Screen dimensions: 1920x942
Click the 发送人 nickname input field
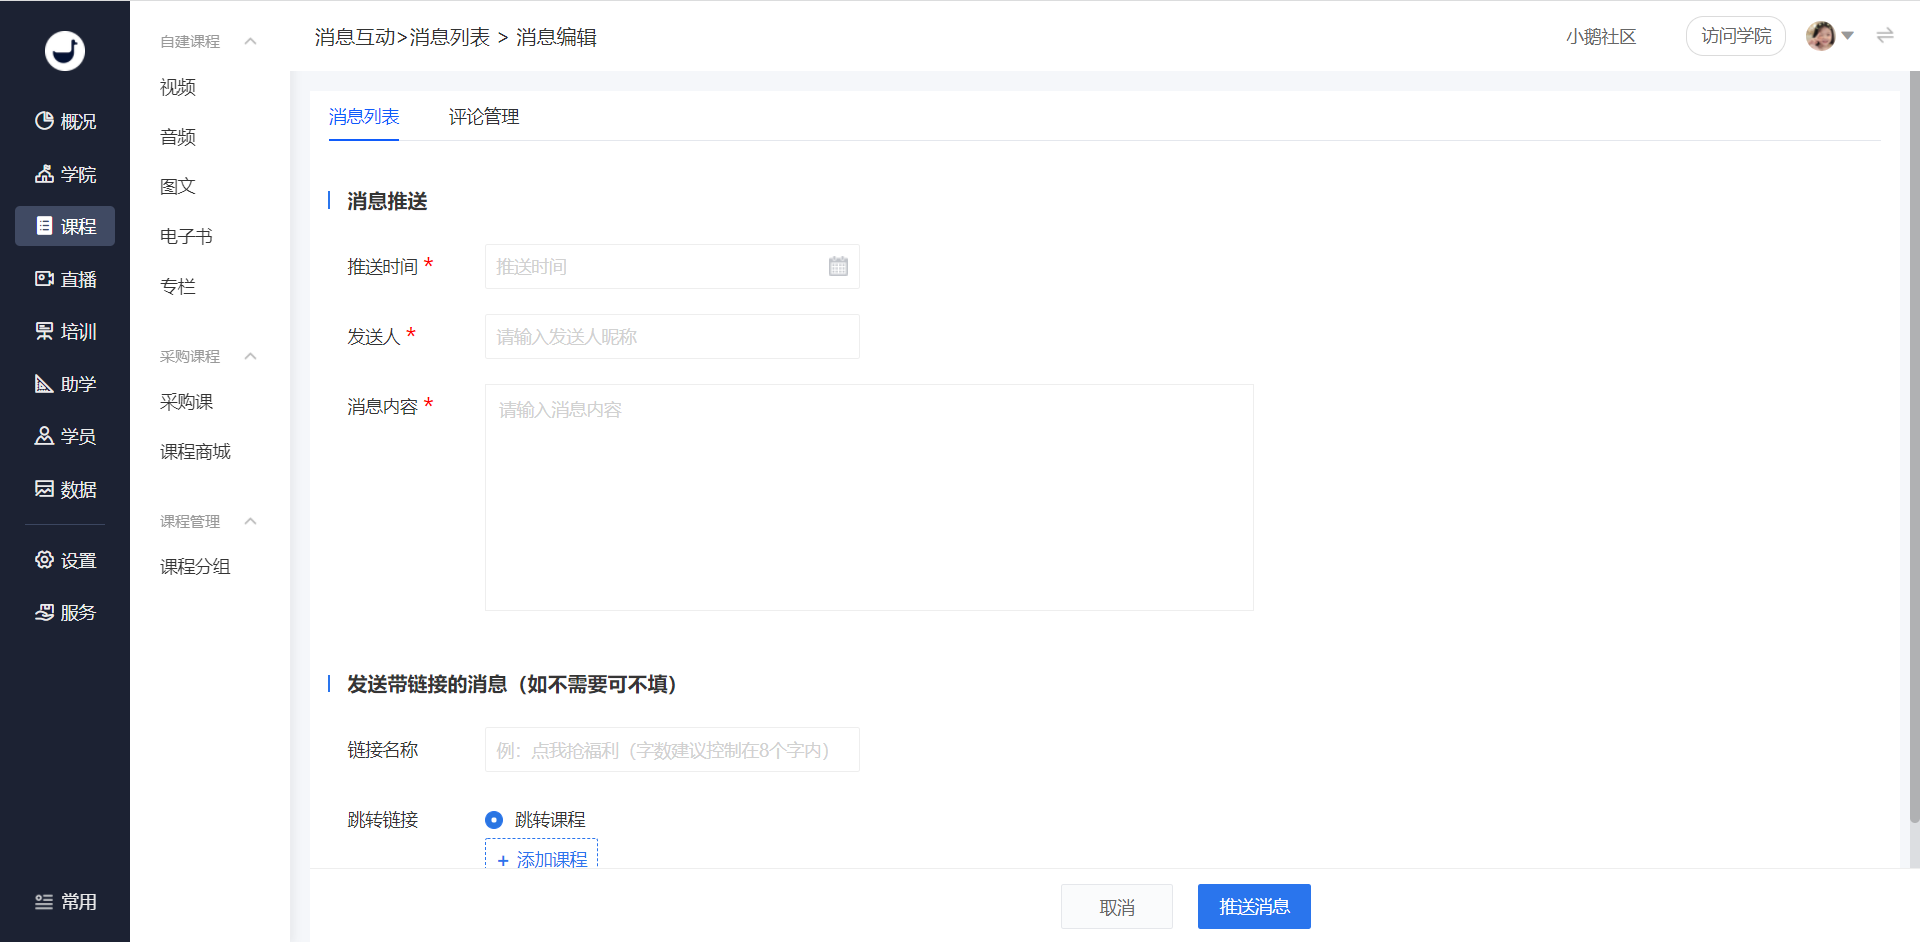(672, 337)
